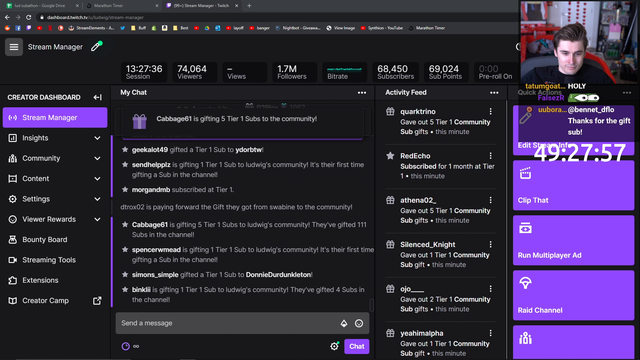Open Silenced_Knight activity options
The image size is (640, 360).
point(491,244)
